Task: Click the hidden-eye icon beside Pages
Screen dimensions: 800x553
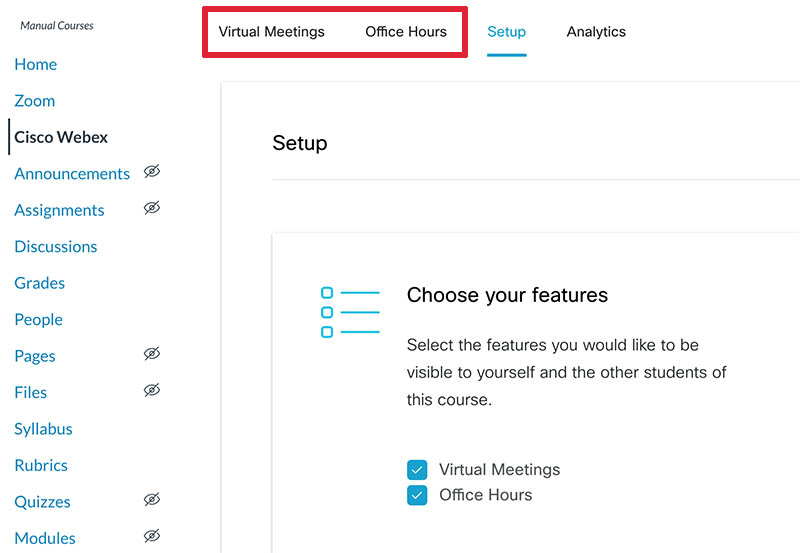Action: coord(152,354)
